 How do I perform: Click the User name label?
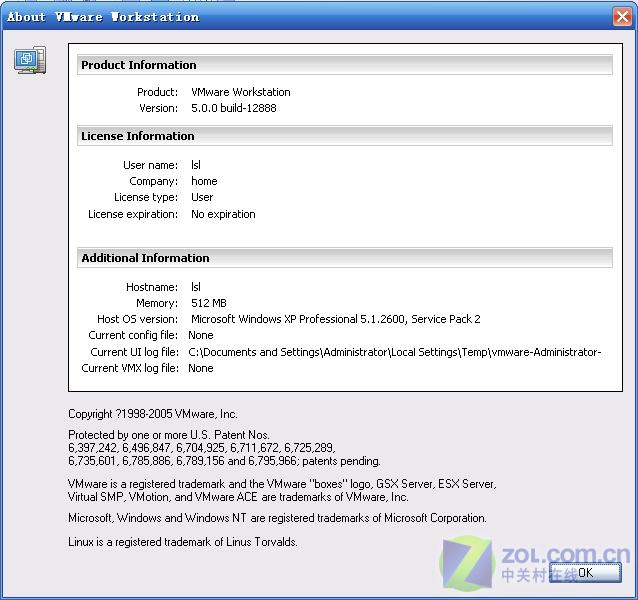(151, 165)
